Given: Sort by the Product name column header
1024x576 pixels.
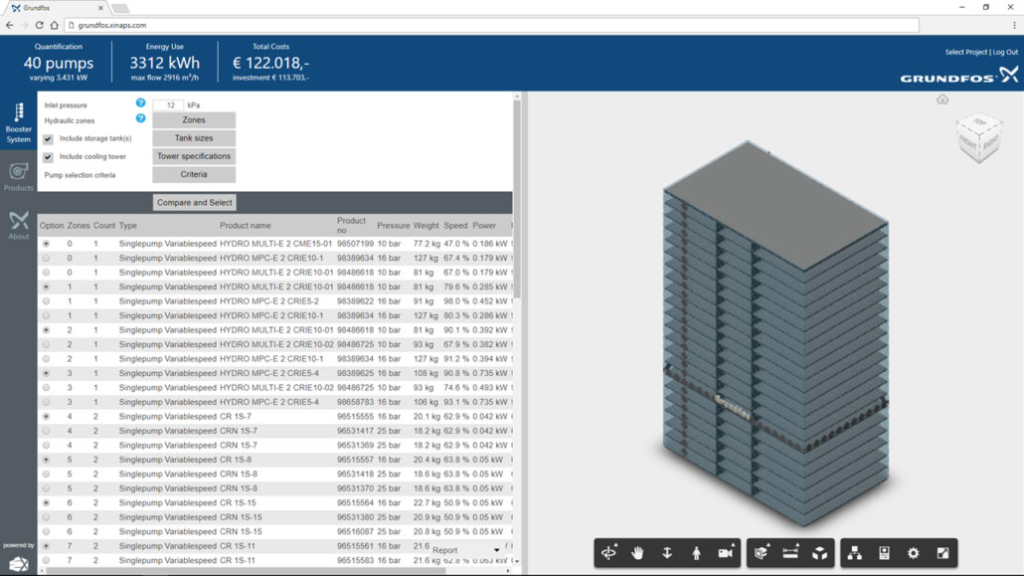Looking at the screenshot, I should (x=245, y=225).
